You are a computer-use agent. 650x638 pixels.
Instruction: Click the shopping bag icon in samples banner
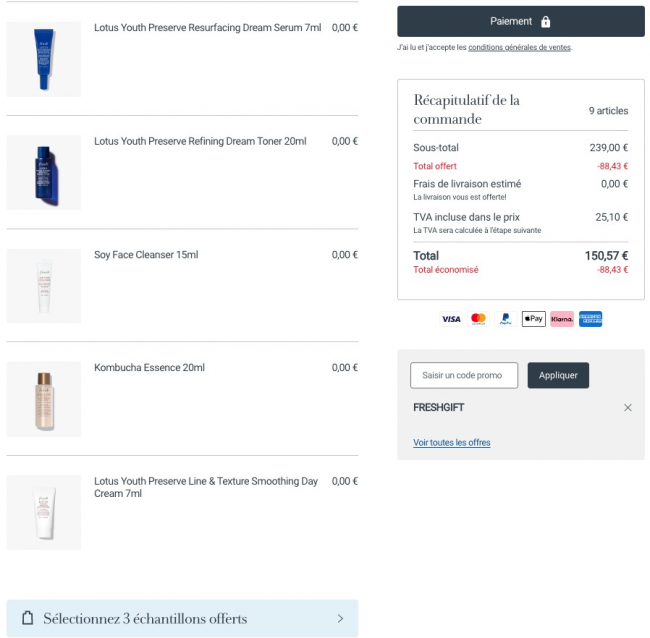pyautogui.click(x=27, y=618)
